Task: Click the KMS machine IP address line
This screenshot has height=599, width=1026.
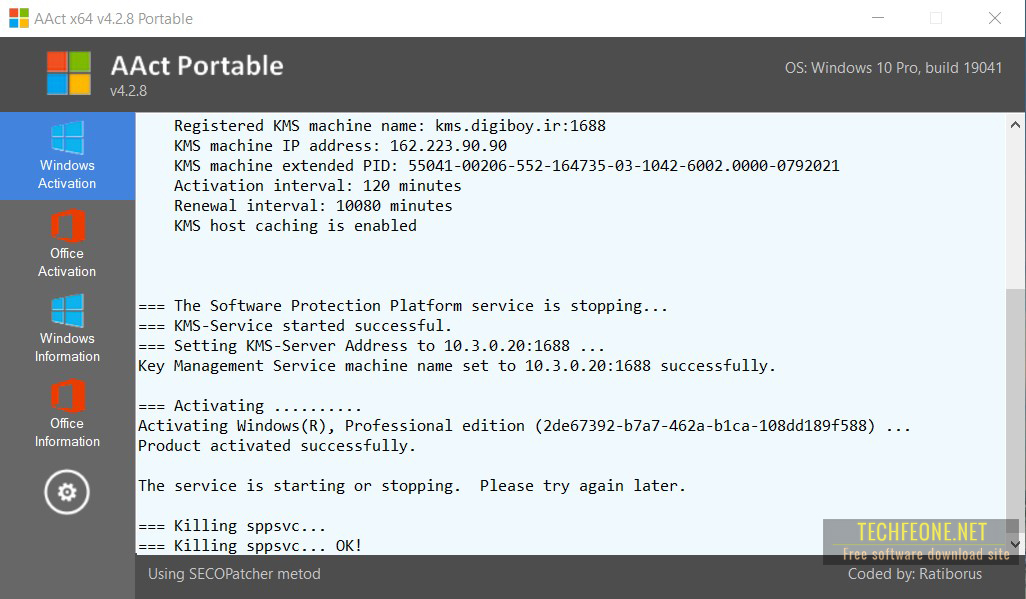Action: tap(340, 146)
